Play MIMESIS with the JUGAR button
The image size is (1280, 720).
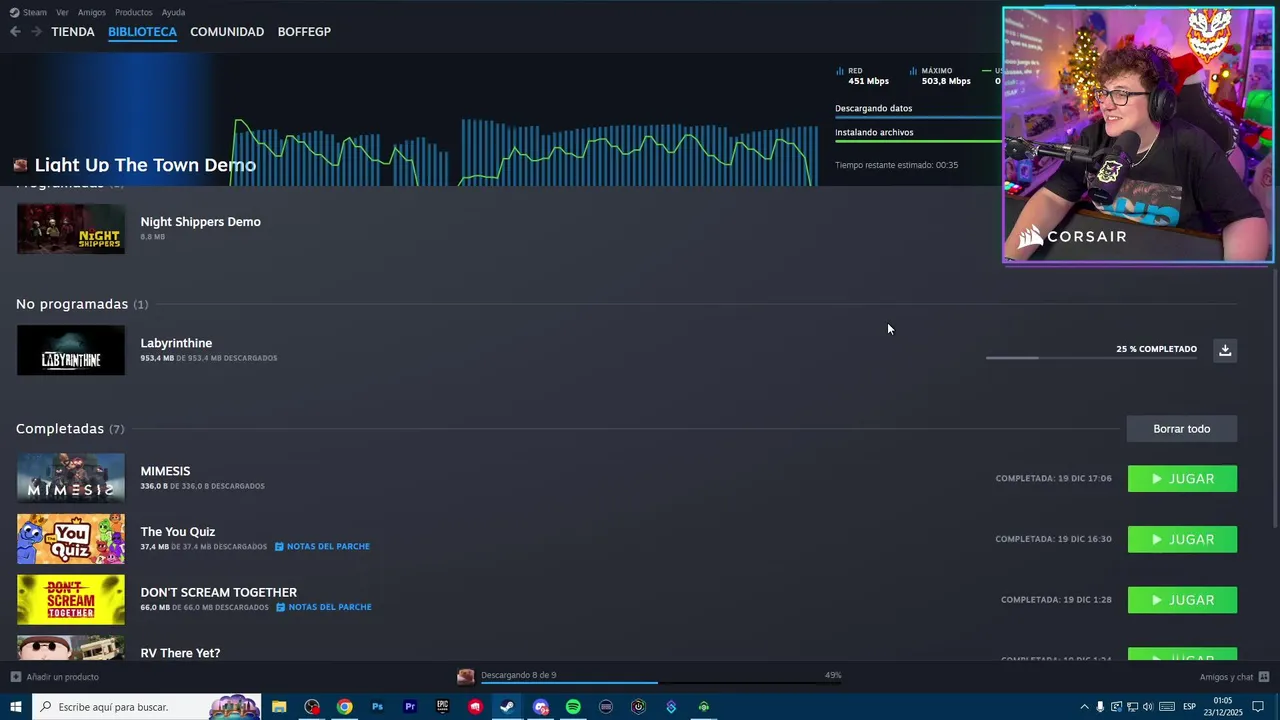tap(1182, 479)
